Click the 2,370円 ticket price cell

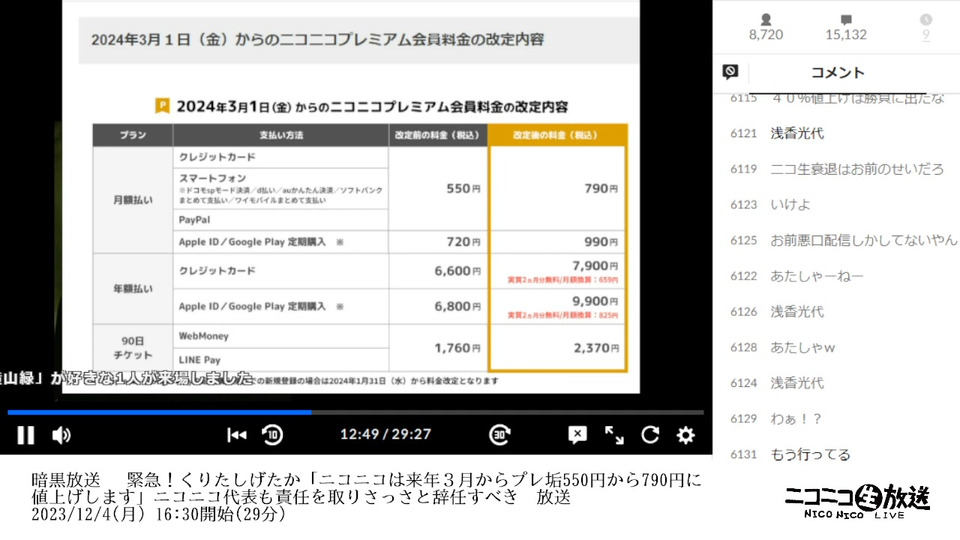click(x=557, y=348)
